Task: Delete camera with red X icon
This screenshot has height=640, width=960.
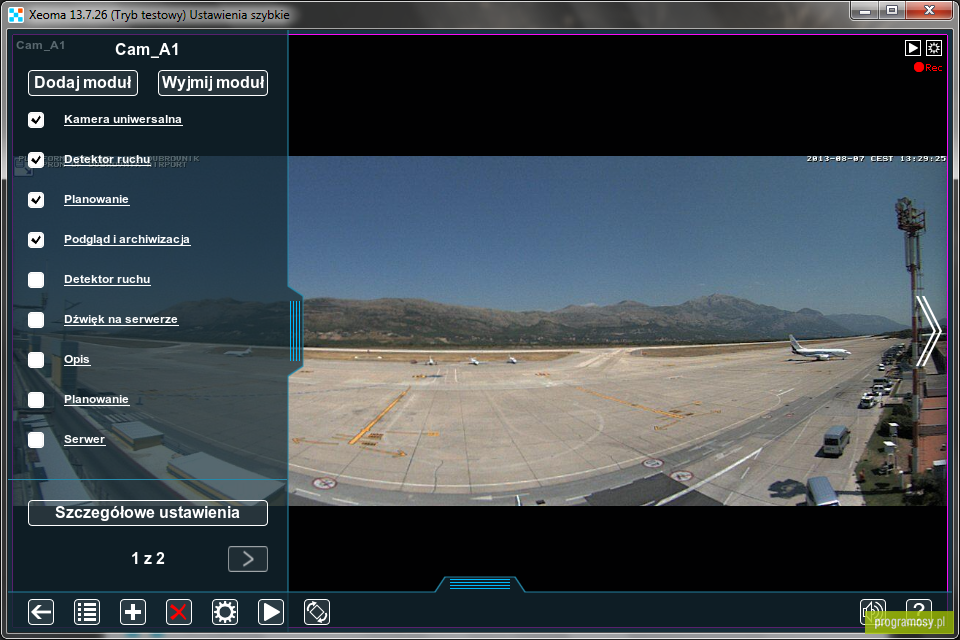Action: click(179, 612)
